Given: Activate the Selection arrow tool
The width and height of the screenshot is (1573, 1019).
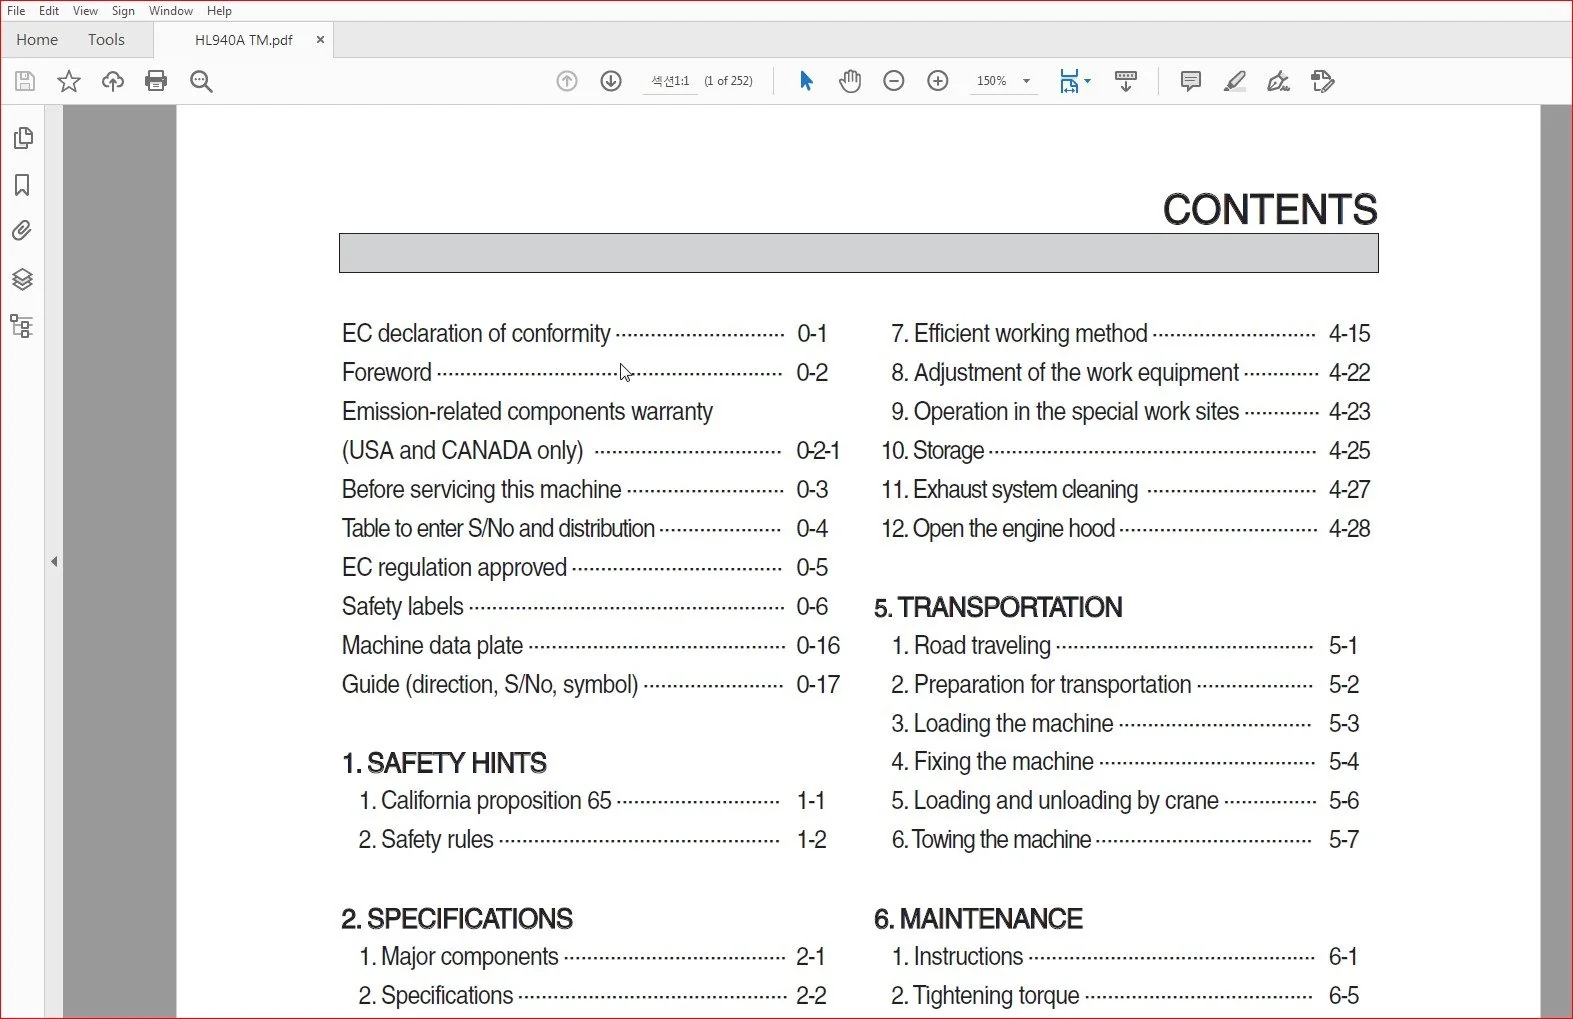Looking at the screenshot, I should (x=806, y=81).
